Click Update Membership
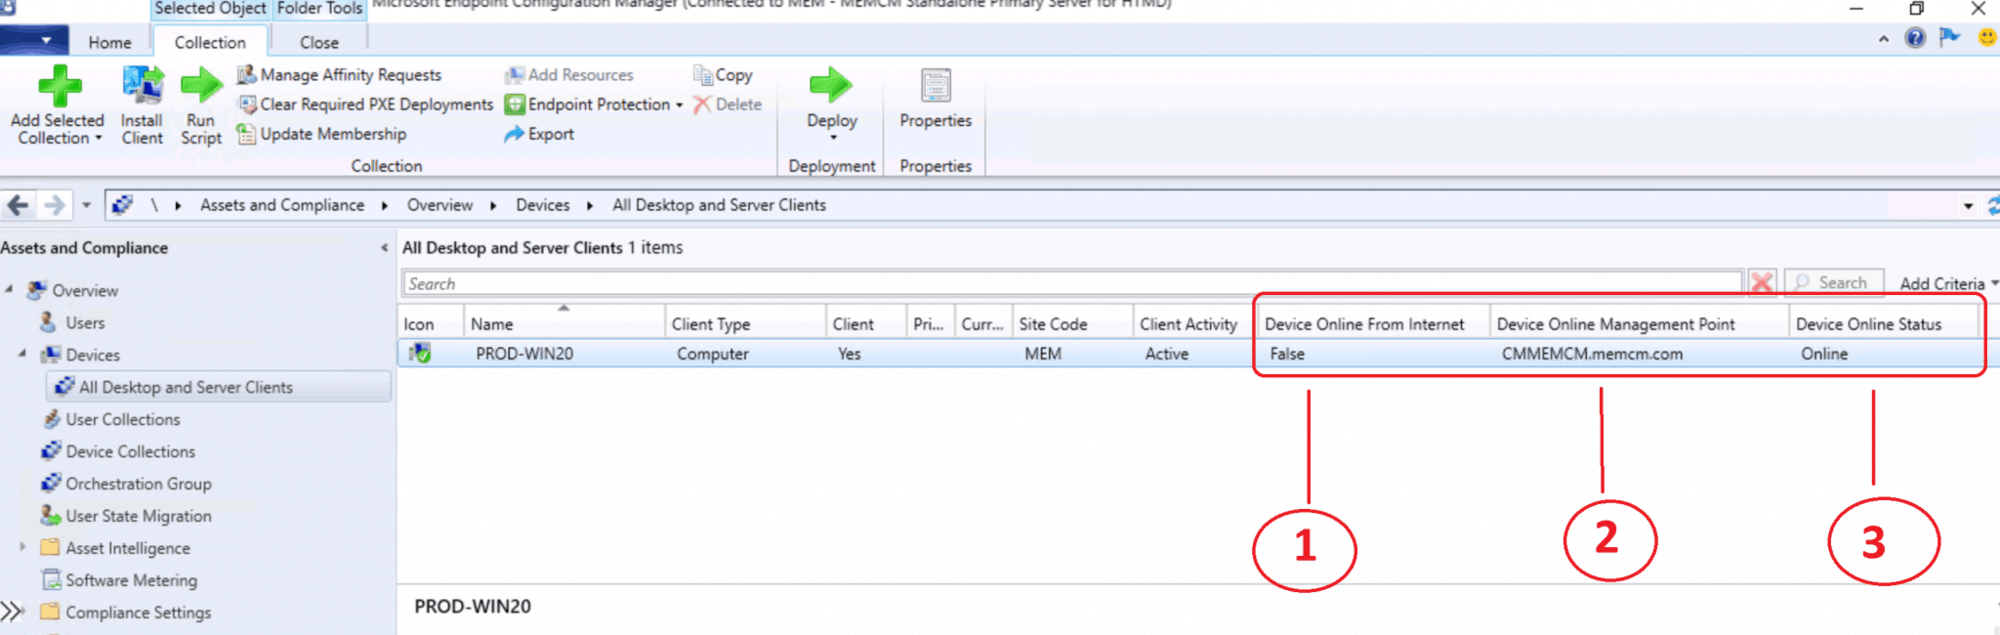This screenshot has height=635, width=2000. [x=322, y=134]
